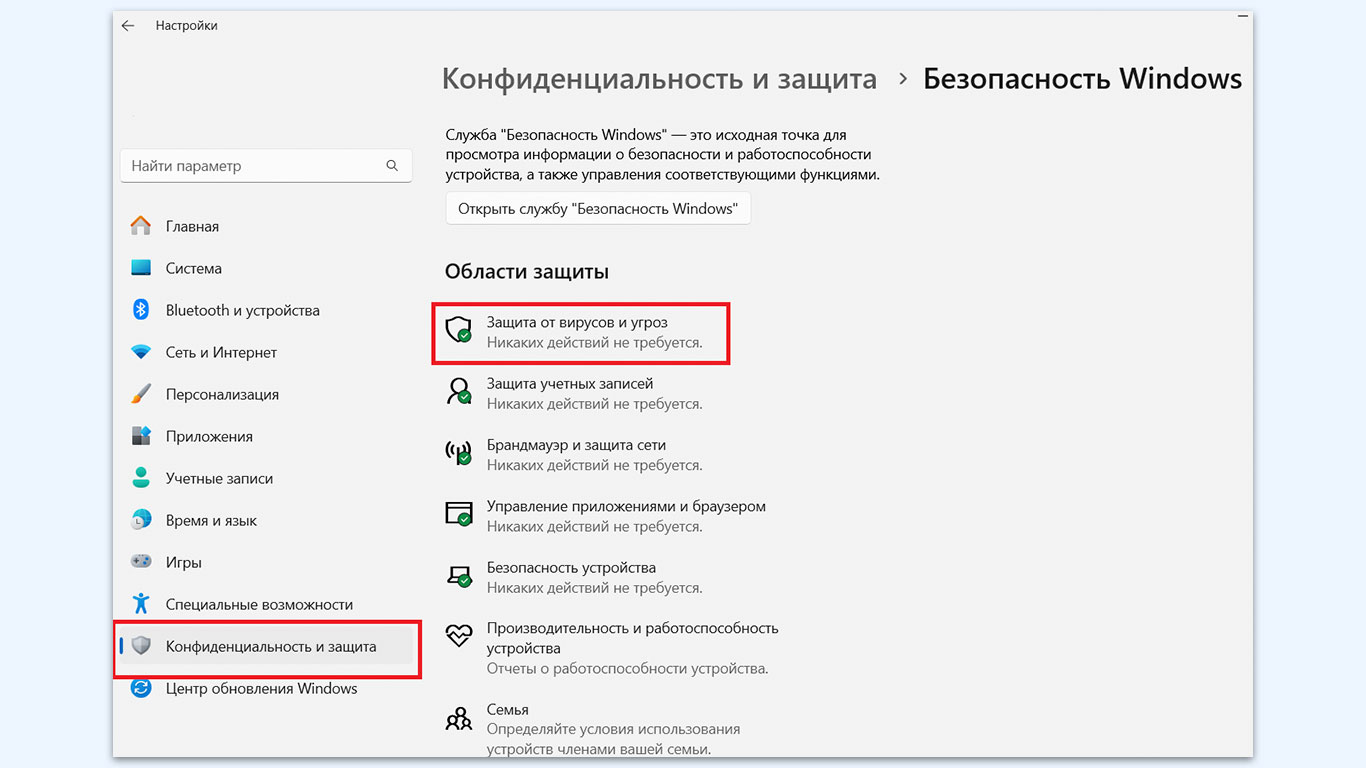Click the accessibility figure icon
The image size is (1366, 768).
141,604
